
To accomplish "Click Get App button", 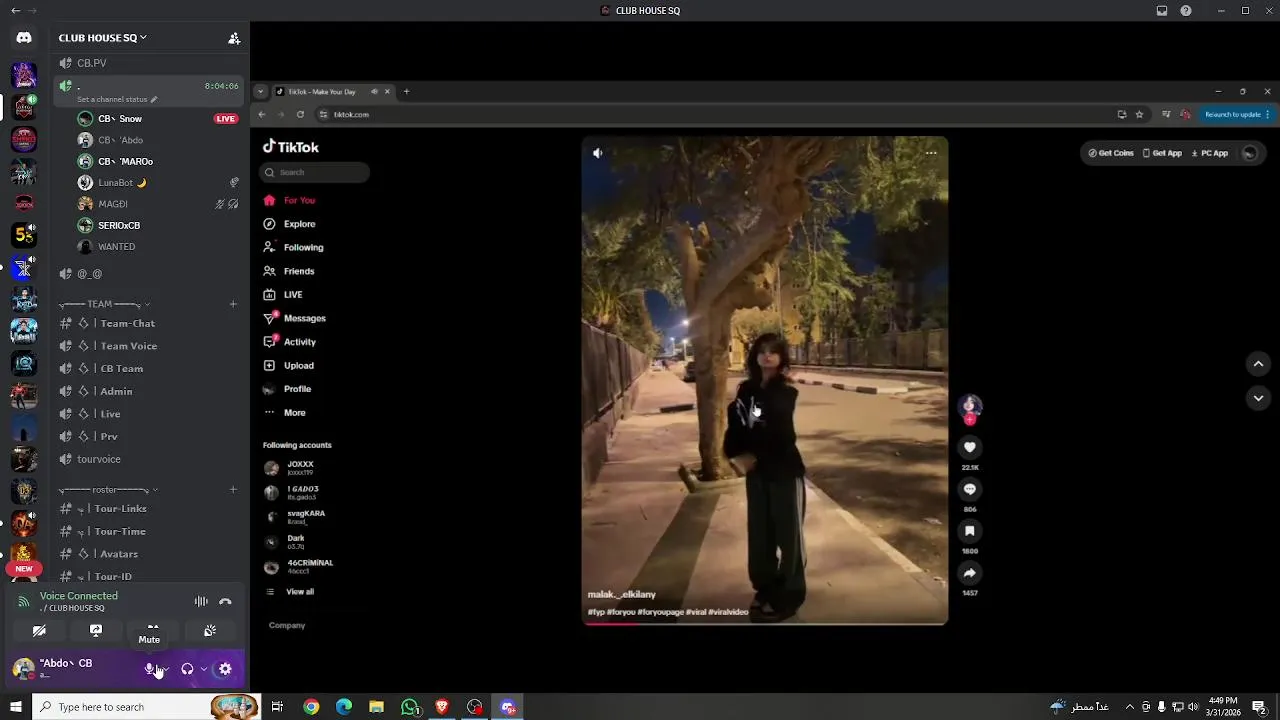I will click(x=1162, y=153).
